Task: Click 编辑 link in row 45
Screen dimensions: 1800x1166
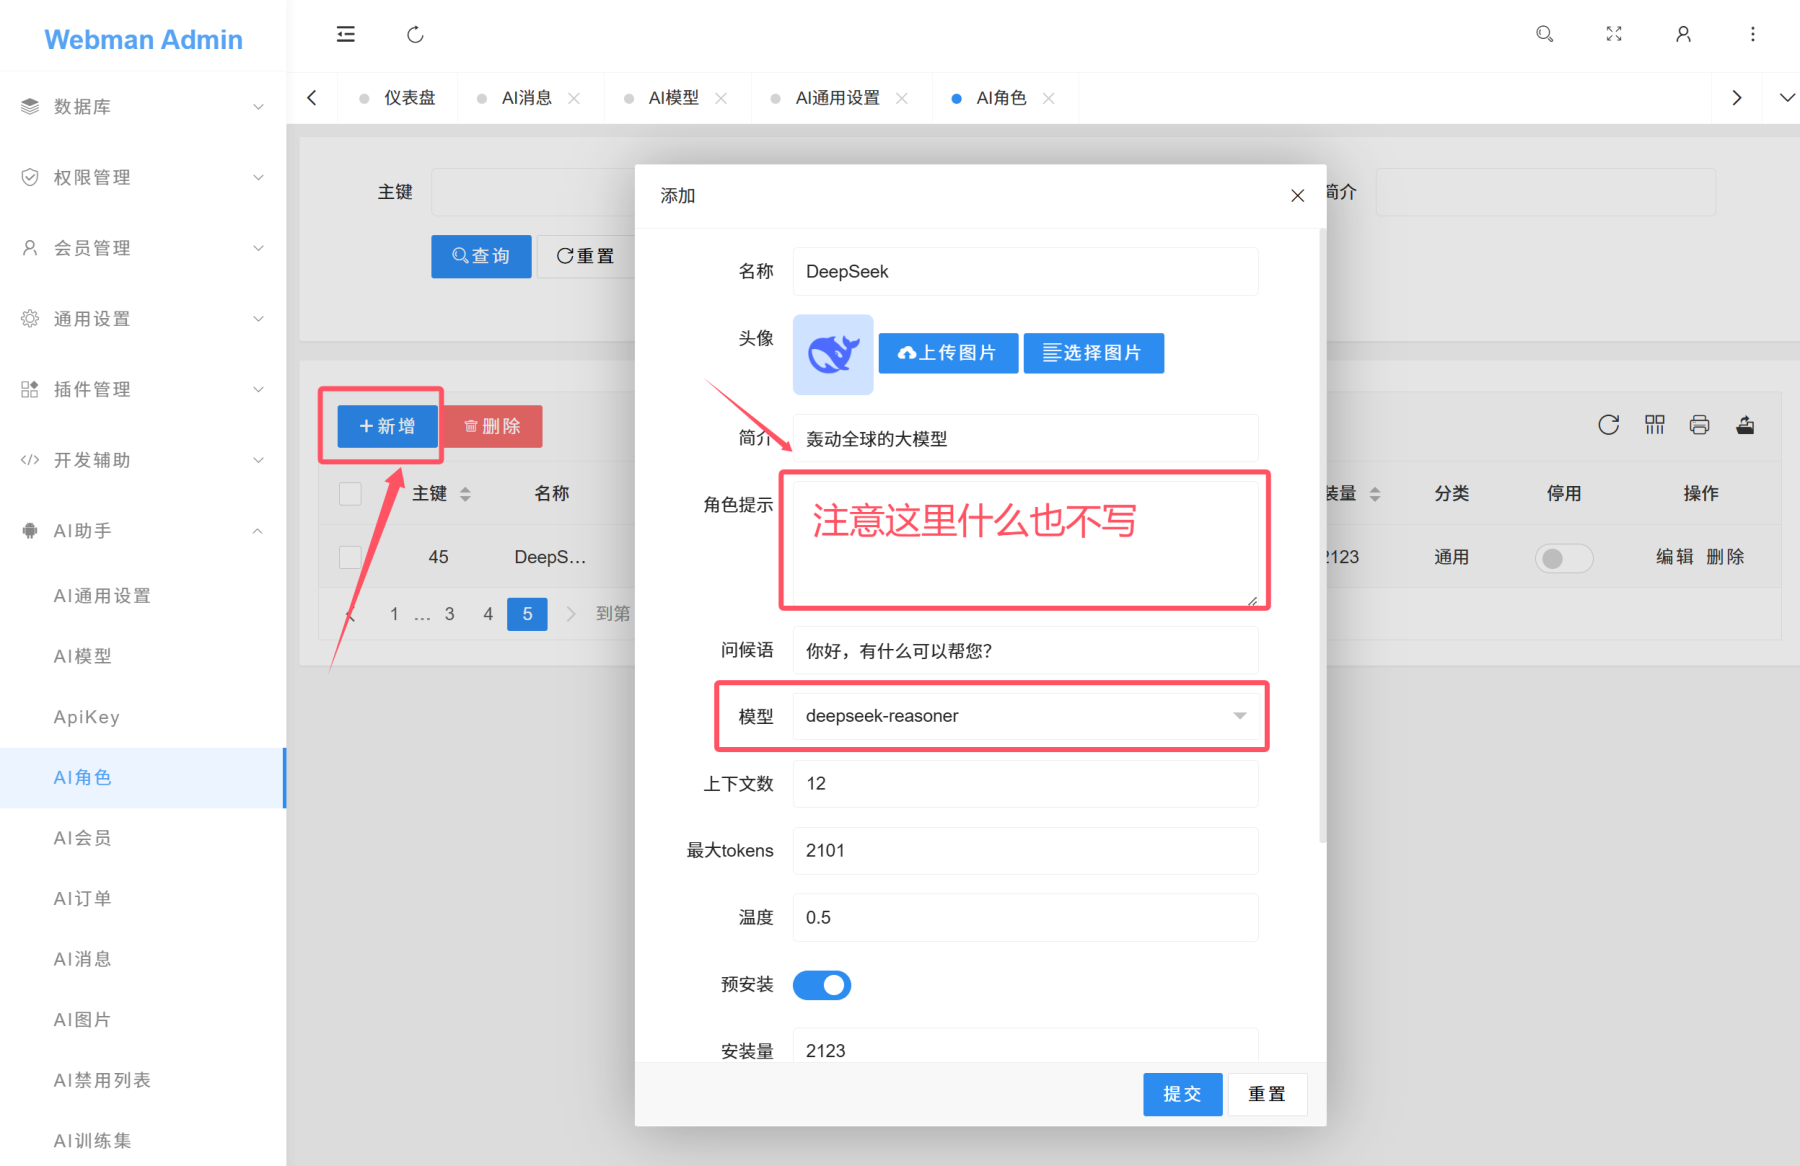Action: (x=1675, y=557)
